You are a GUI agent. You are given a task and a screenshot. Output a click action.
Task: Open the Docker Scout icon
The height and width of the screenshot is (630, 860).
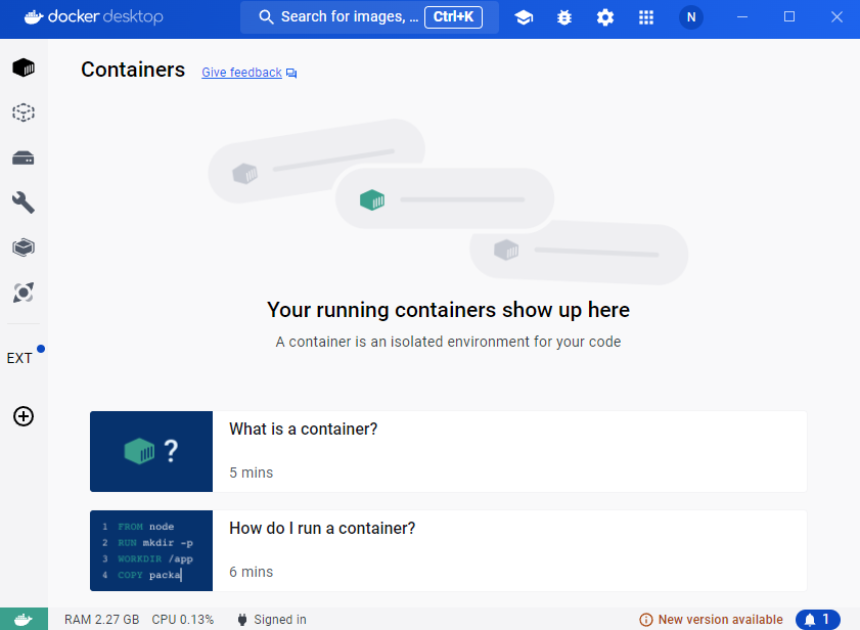24,292
